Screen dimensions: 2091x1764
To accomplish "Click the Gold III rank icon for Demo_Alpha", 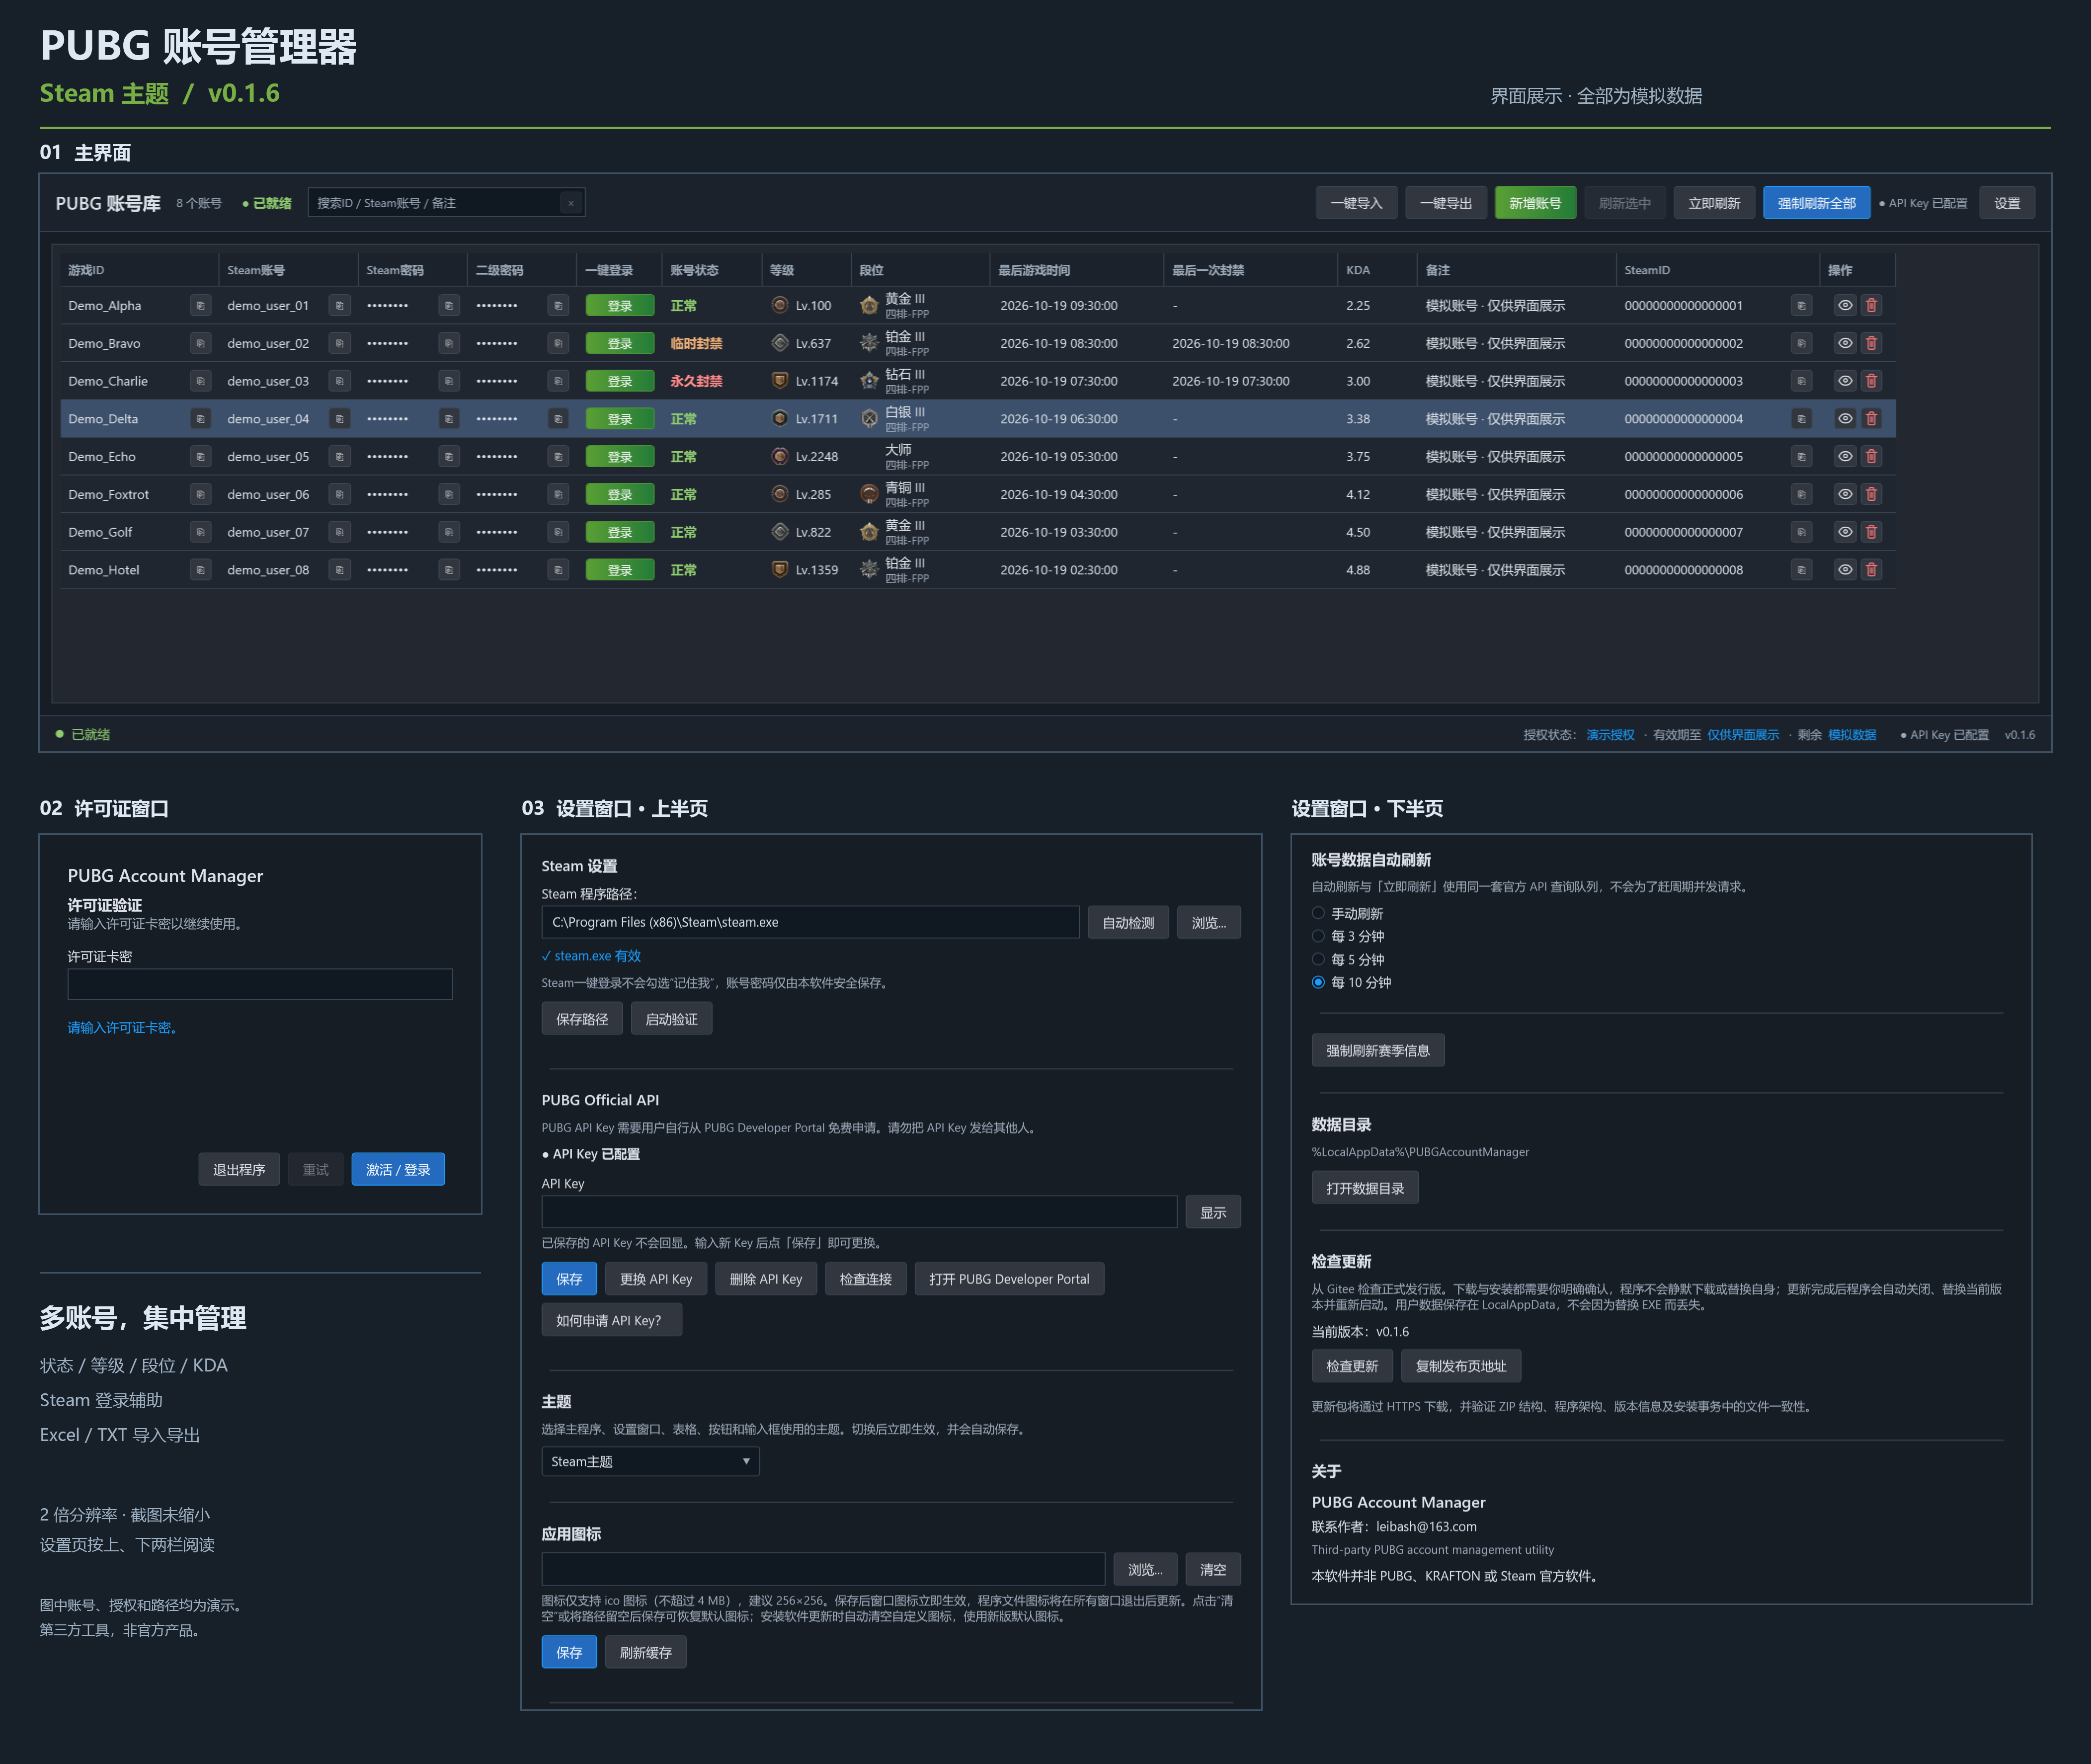I will click(x=869, y=306).
